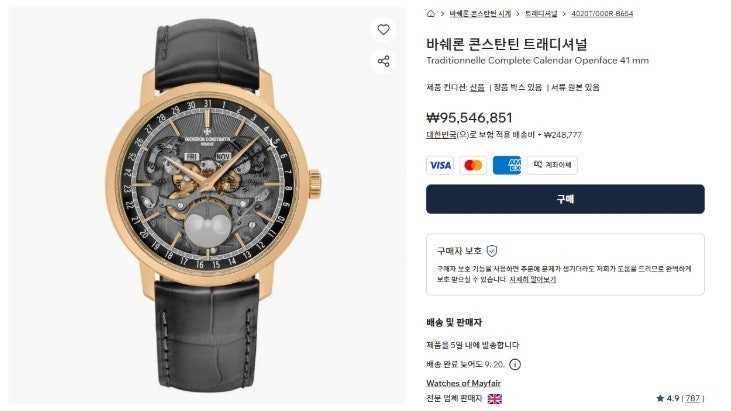731x411 pixels.
Task: Enlarge the Vacheron Constantin watch image
Action: (x=207, y=205)
